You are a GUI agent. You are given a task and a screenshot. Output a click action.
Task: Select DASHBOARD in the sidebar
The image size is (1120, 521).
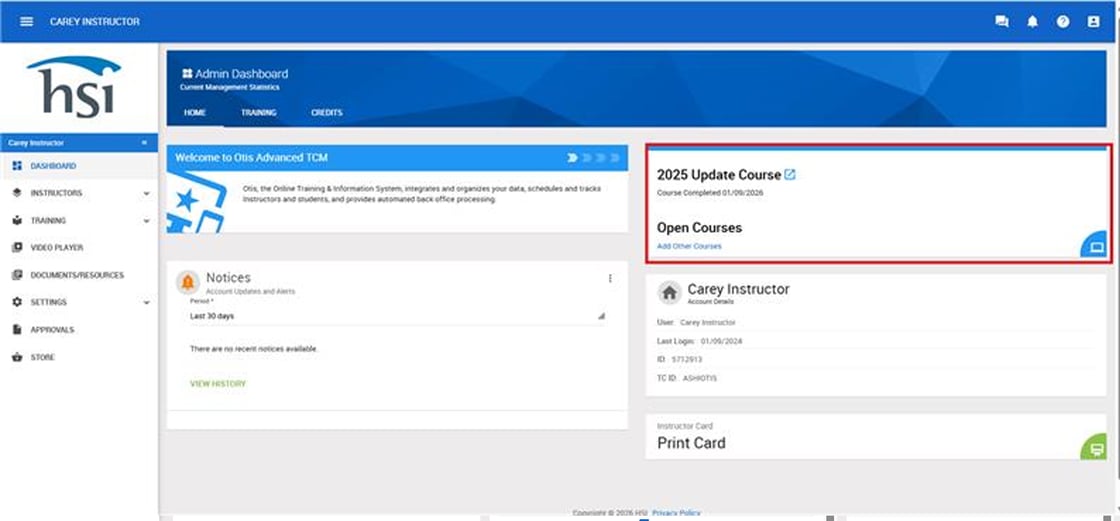pos(53,166)
